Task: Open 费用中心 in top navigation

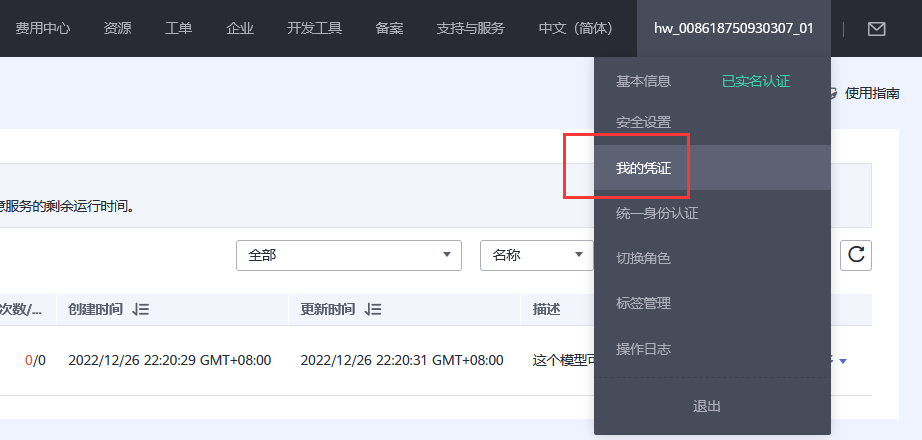Action: coord(42,28)
